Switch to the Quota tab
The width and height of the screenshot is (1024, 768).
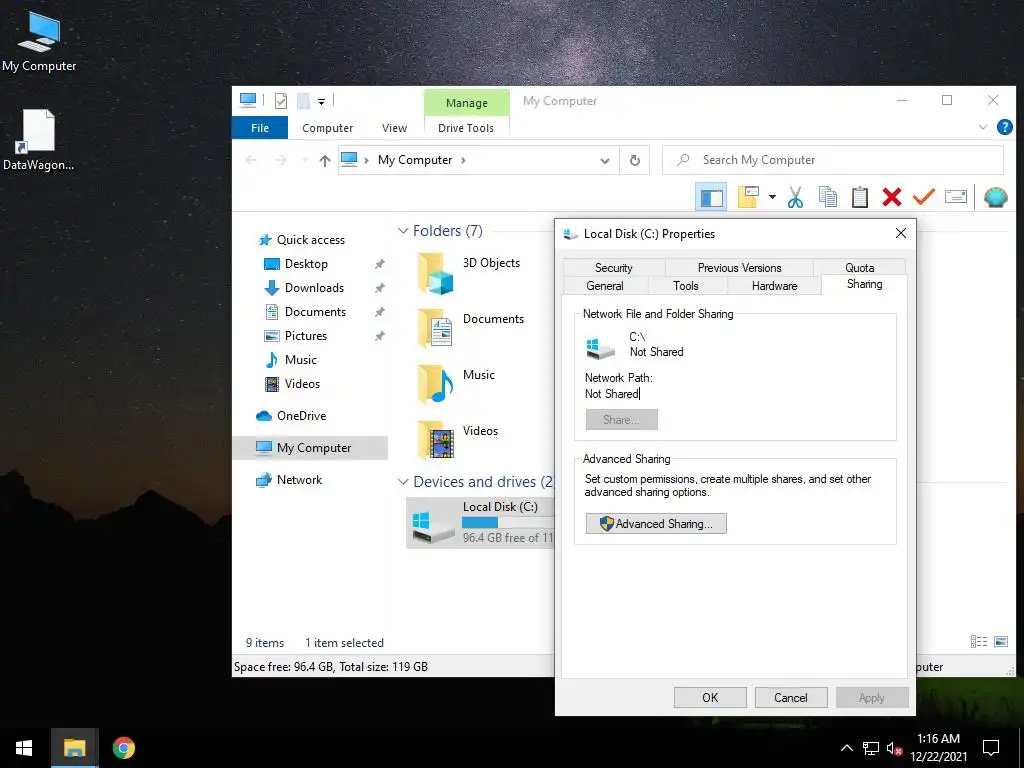[859, 268]
